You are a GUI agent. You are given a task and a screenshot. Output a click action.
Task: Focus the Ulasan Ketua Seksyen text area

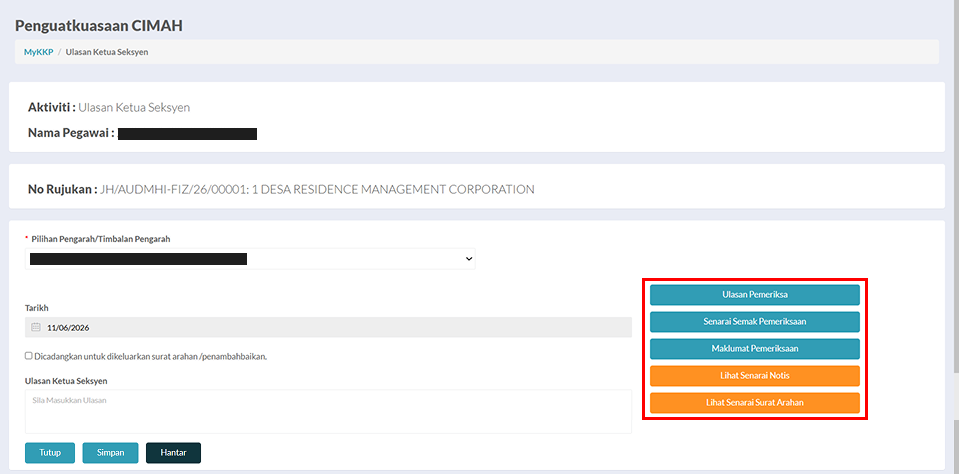pyautogui.click(x=328, y=412)
